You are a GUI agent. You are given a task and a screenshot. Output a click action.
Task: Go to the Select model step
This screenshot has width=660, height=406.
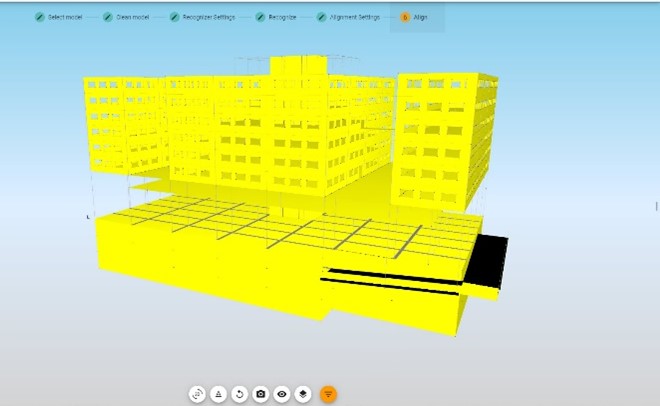pos(59,17)
